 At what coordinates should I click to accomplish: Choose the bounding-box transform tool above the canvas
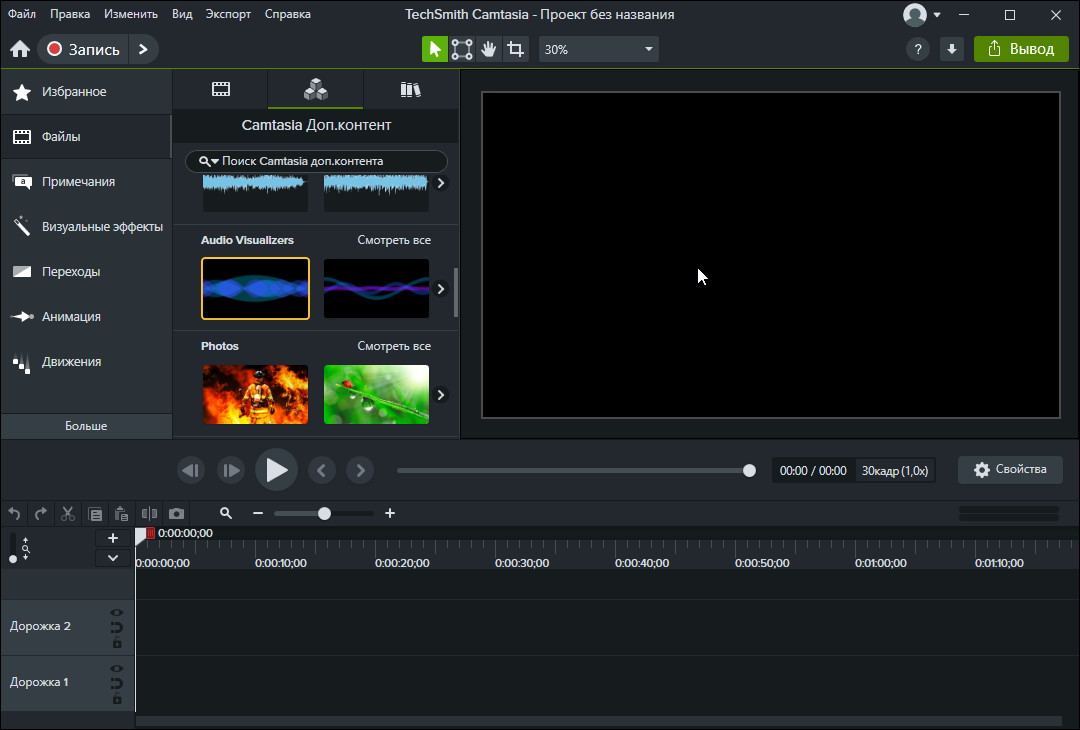click(461, 49)
